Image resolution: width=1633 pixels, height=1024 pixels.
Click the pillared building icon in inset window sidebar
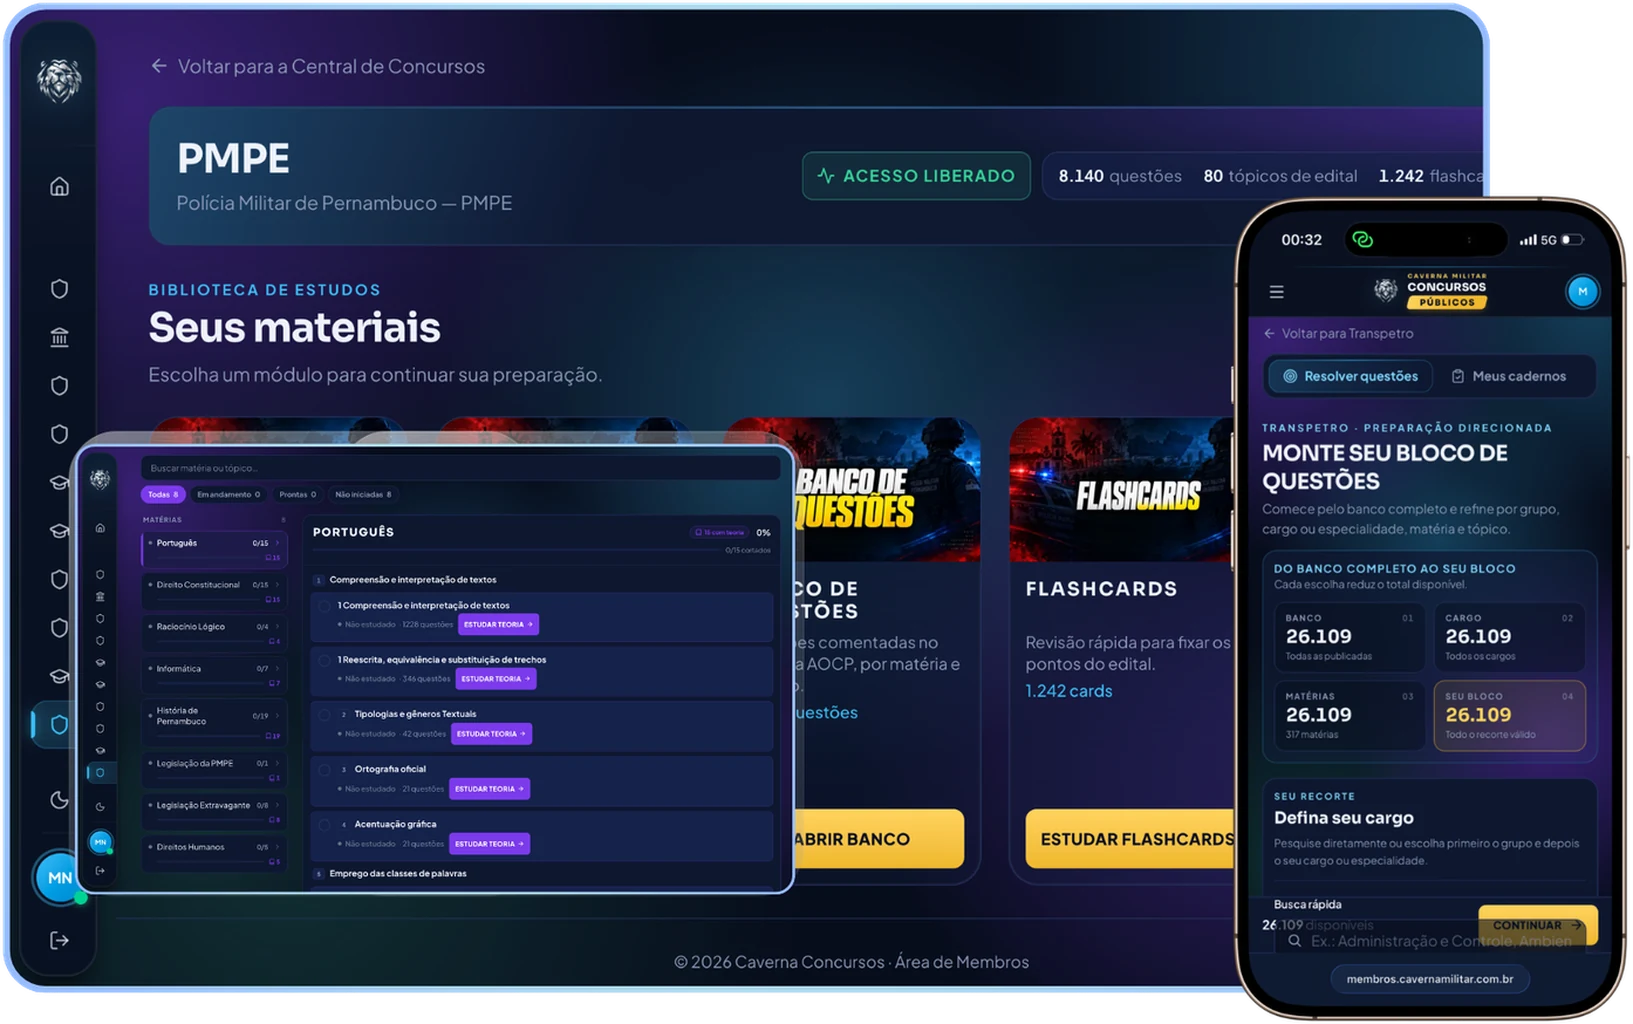tap(100, 597)
